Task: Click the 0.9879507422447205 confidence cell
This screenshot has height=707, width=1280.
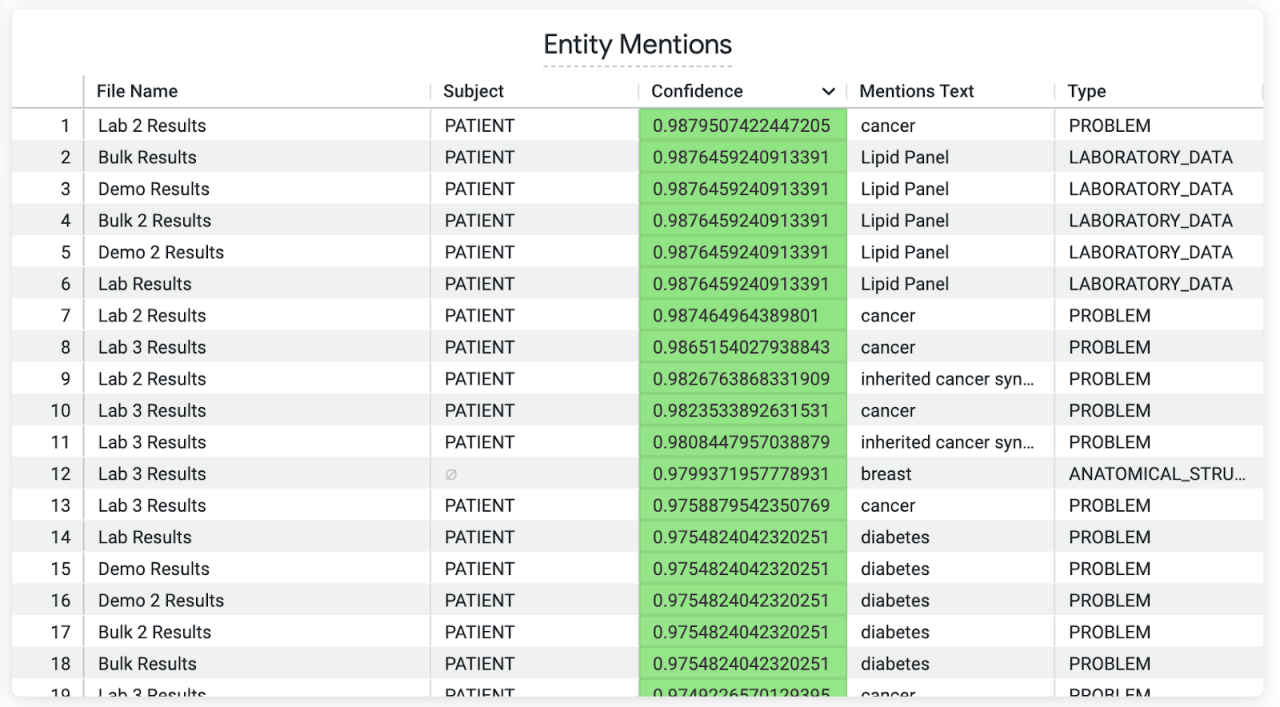Action: (x=741, y=126)
